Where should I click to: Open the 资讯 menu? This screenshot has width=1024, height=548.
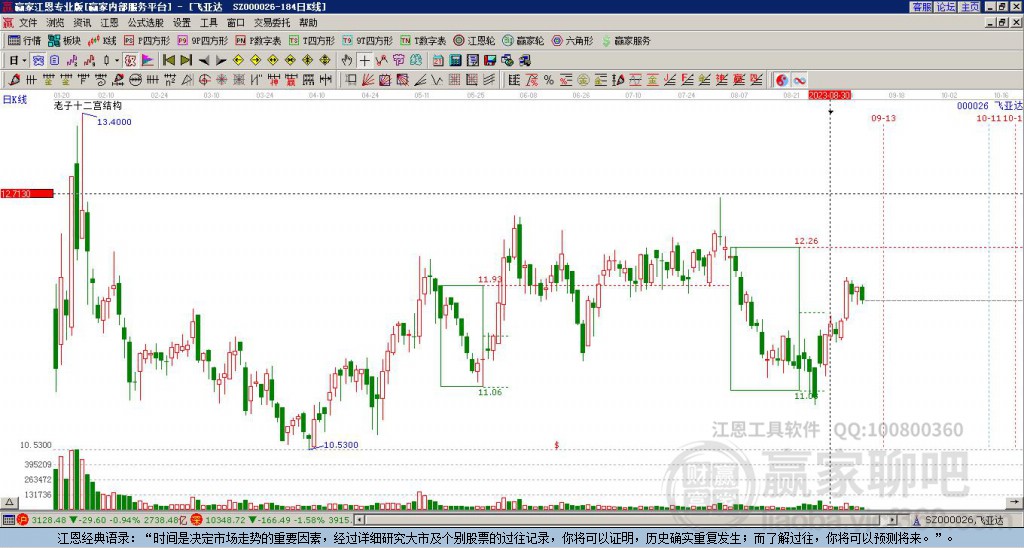[x=82, y=23]
